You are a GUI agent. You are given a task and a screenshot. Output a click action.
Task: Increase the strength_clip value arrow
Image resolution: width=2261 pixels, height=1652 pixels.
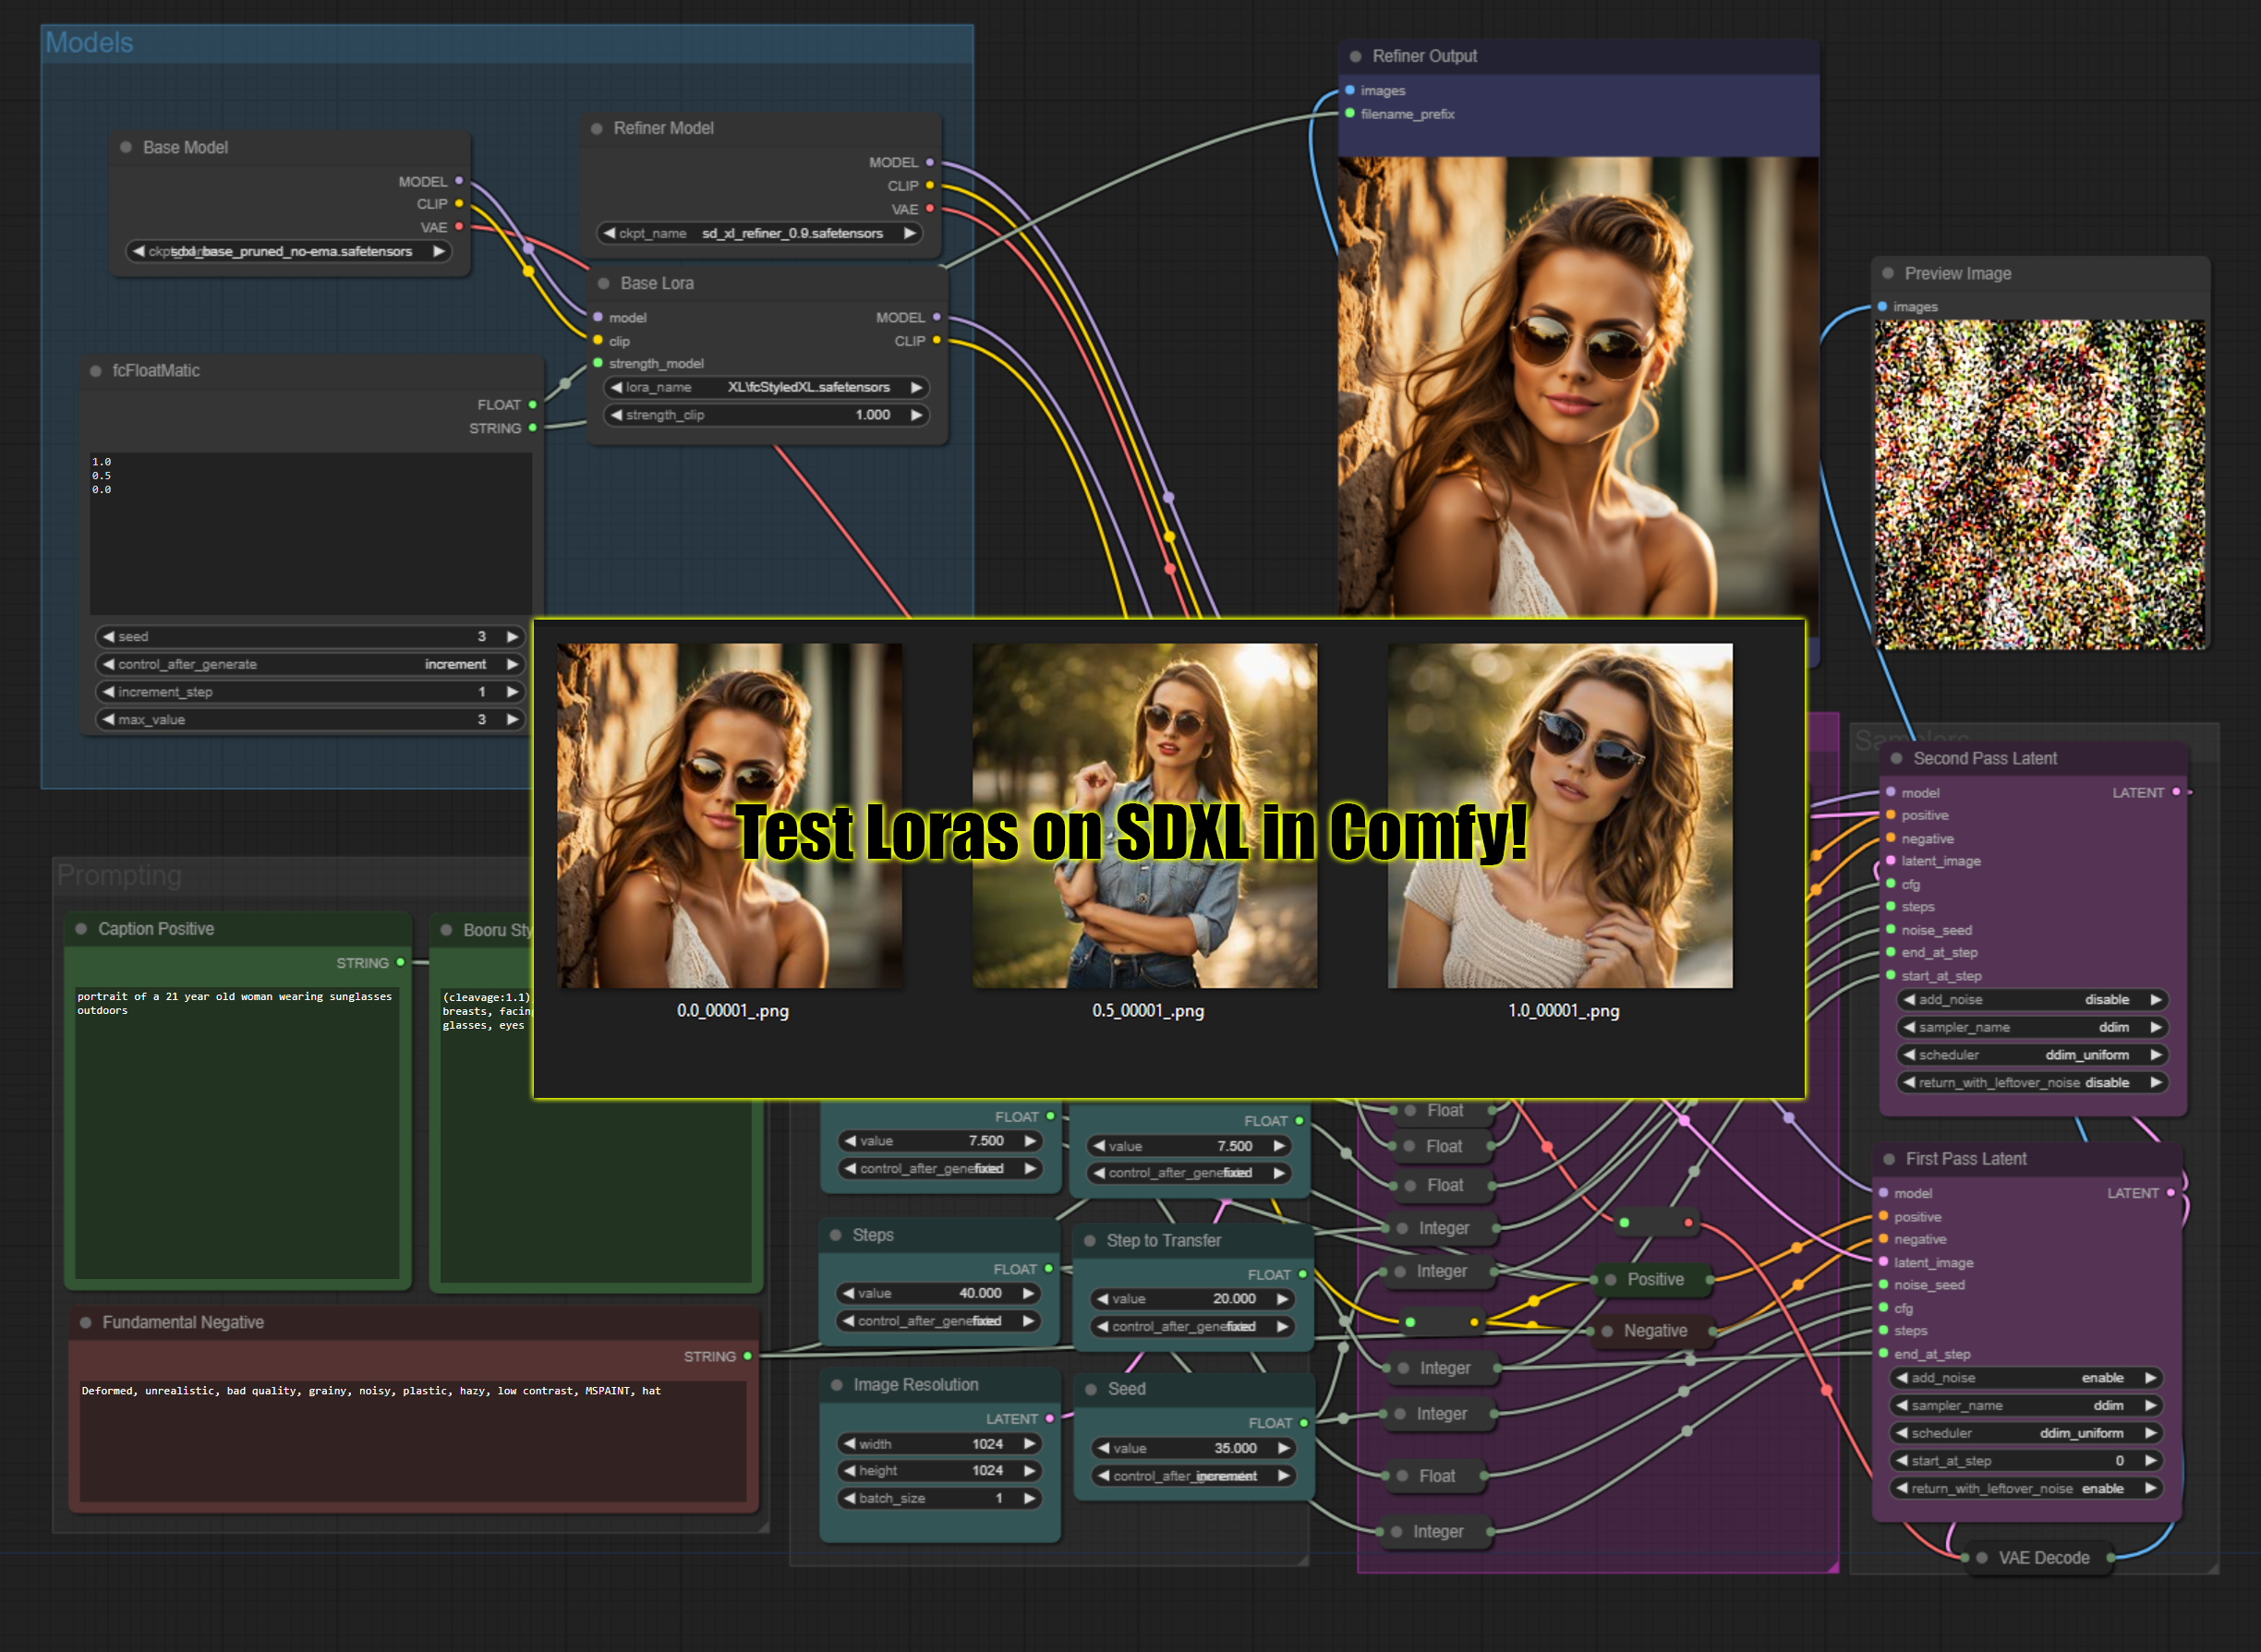(916, 415)
